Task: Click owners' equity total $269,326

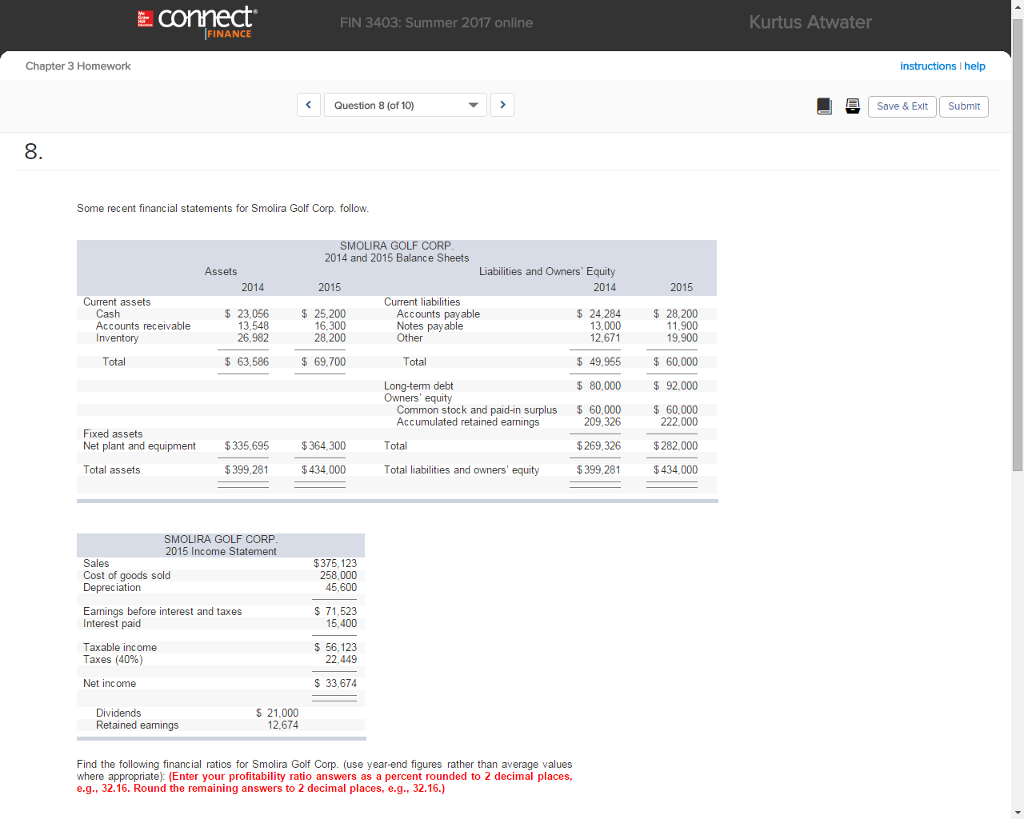Action: [x=599, y=446]
